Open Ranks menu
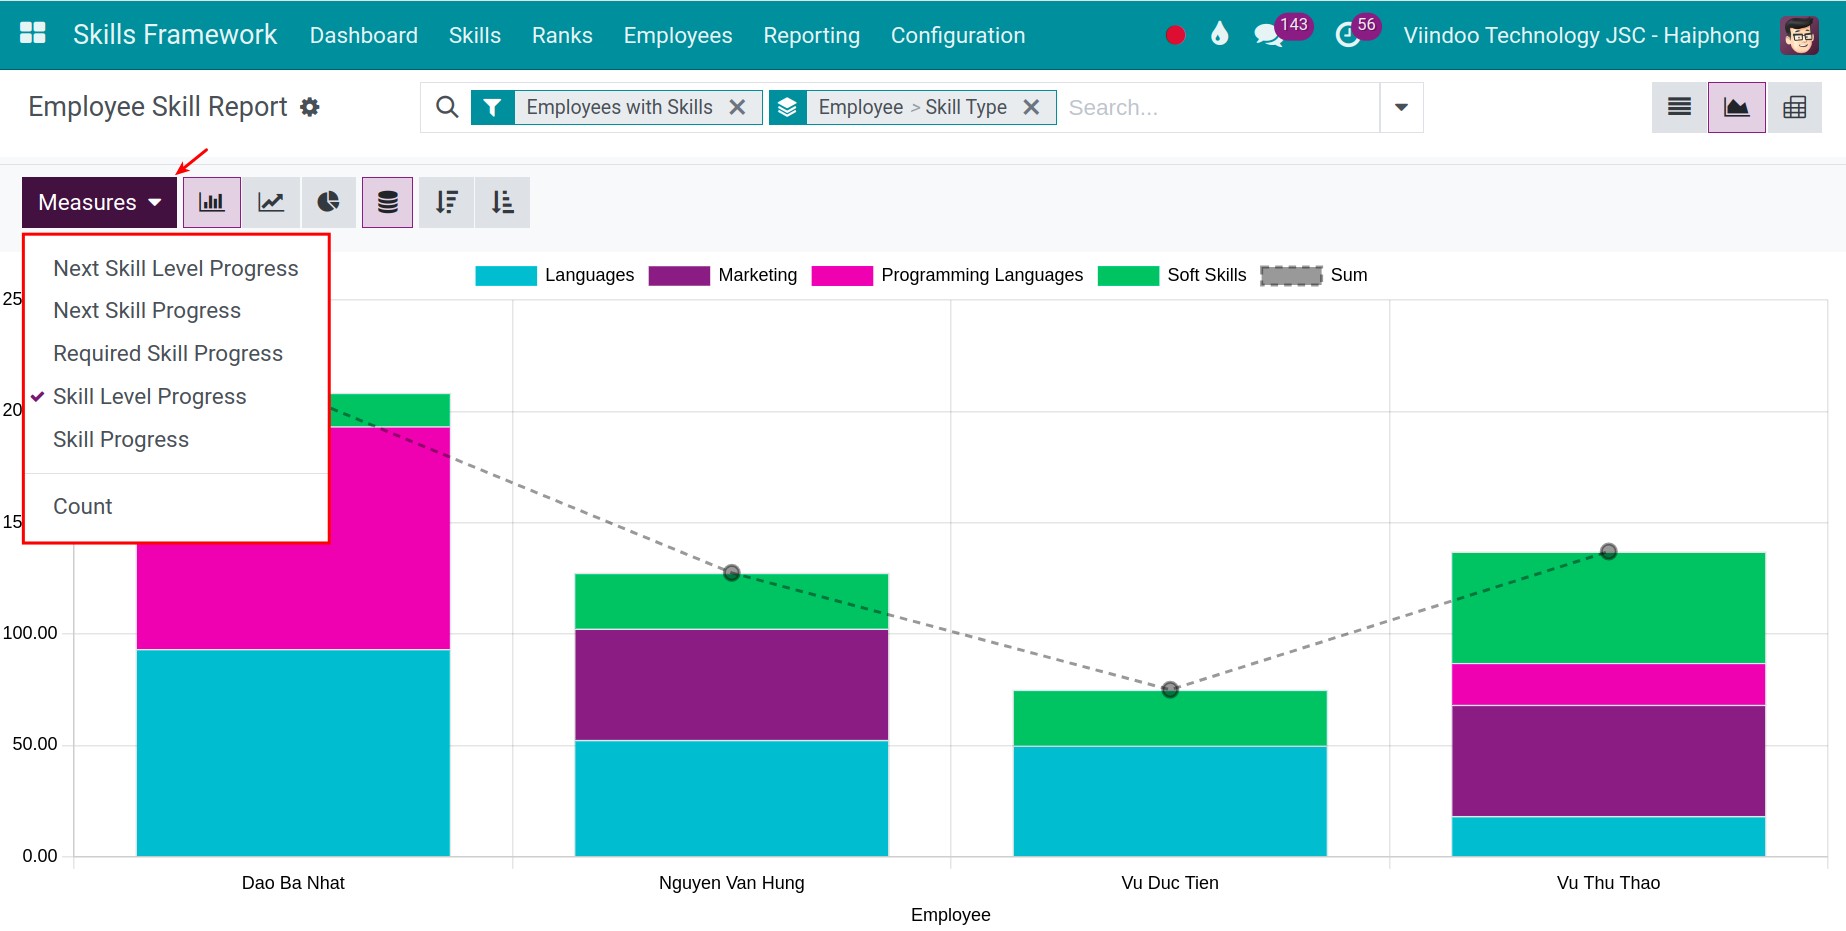Image resolution: width=1846 pixels, height=931 pixels. (x=562, y=35)
